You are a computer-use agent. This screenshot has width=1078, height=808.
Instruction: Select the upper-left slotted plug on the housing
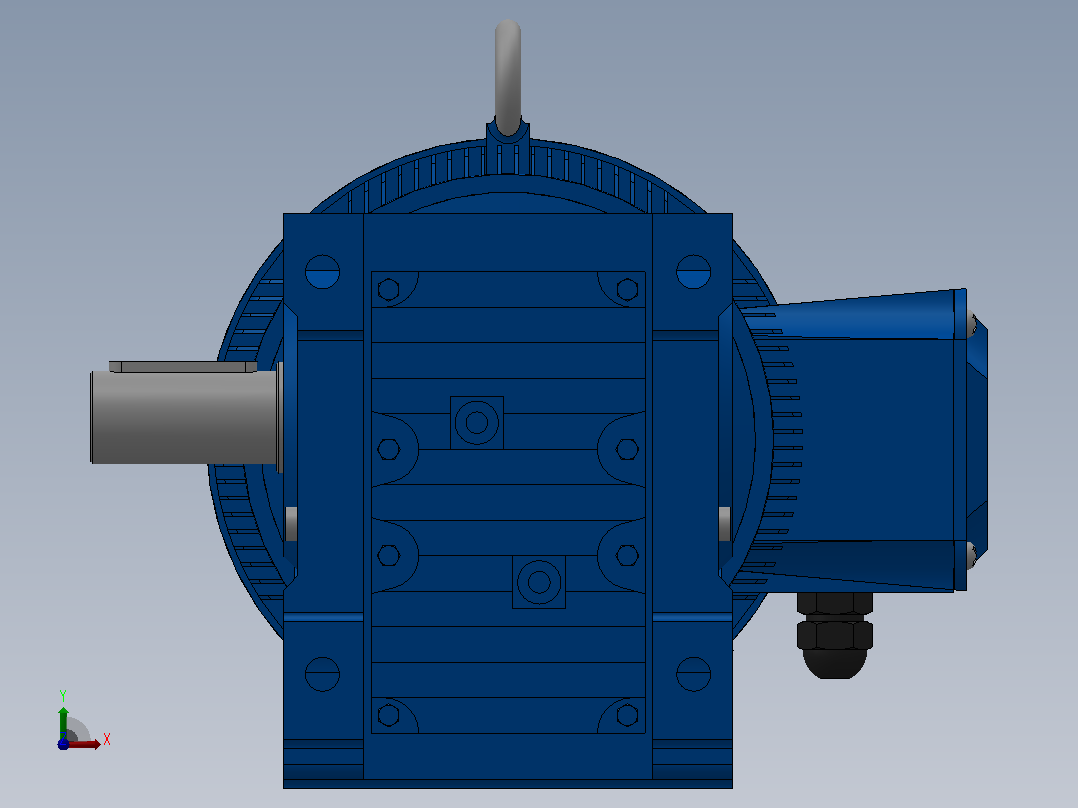(322, 272)
